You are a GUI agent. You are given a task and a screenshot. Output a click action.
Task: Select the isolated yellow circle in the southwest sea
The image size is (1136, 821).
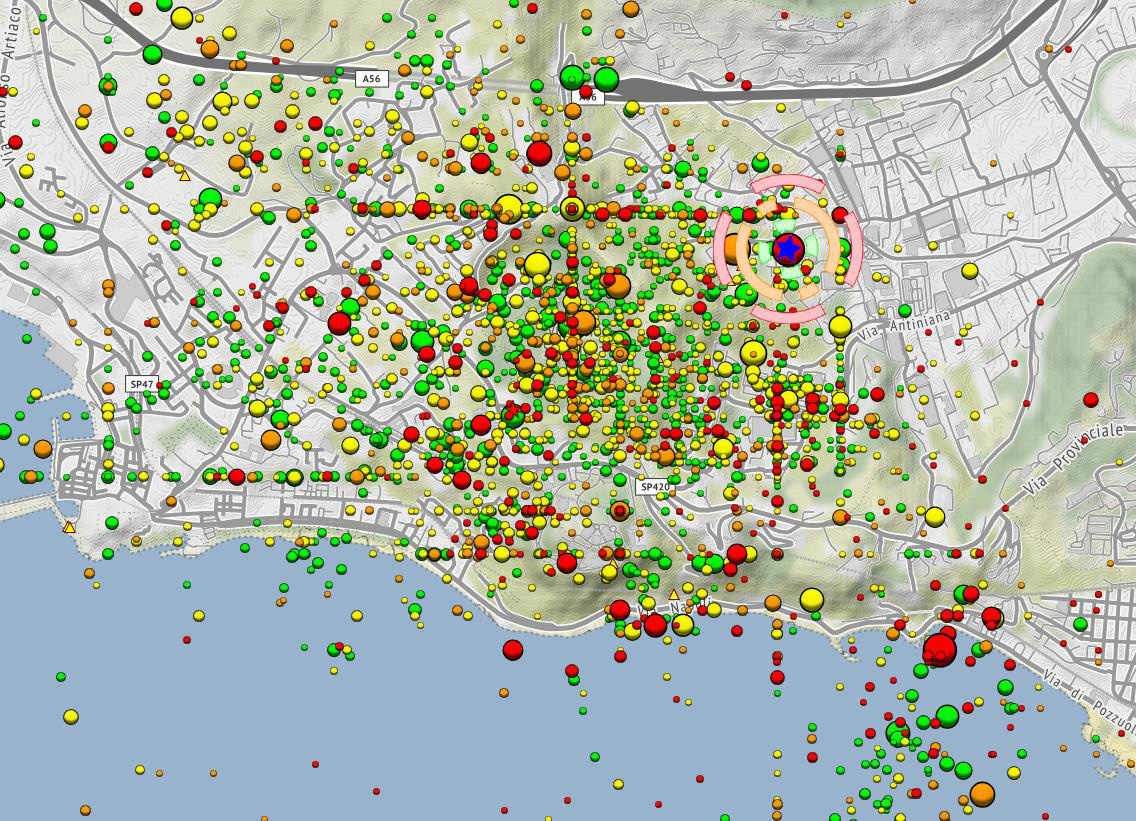(x=71, y=716)
